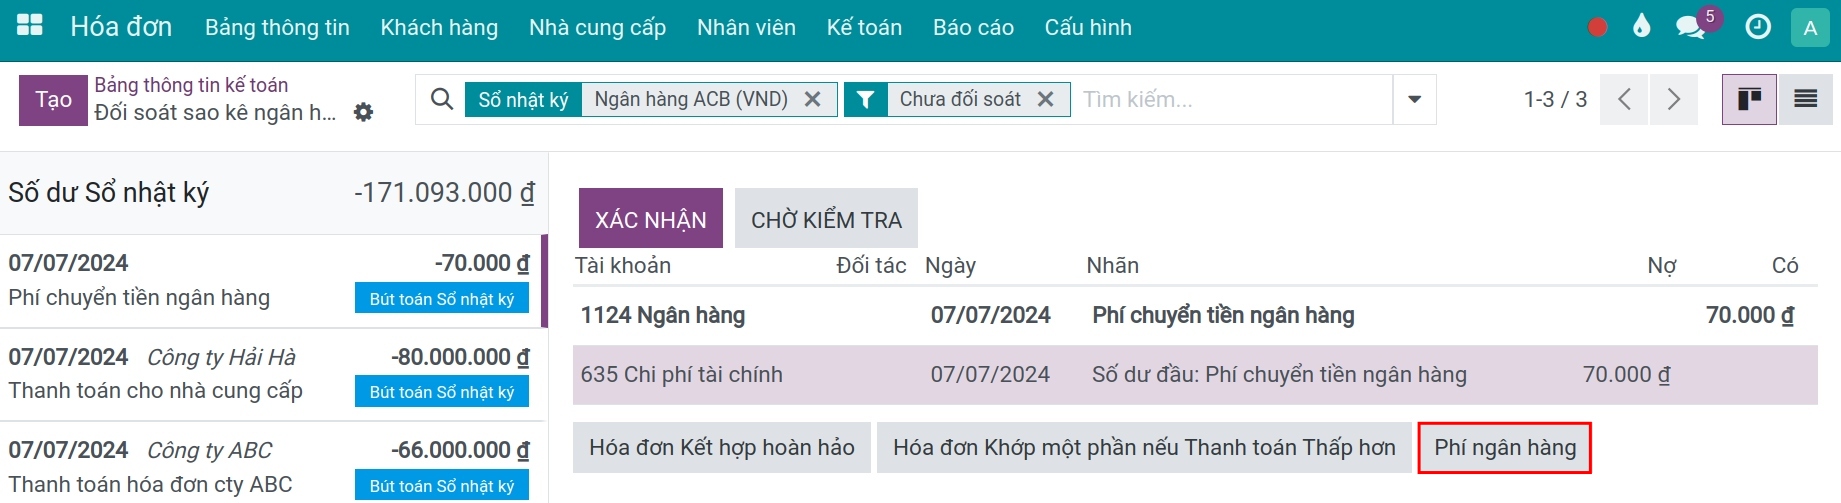Remove Chưa đối soát filter facet
Screen dimensions: 1841x503
(1045, 99)
